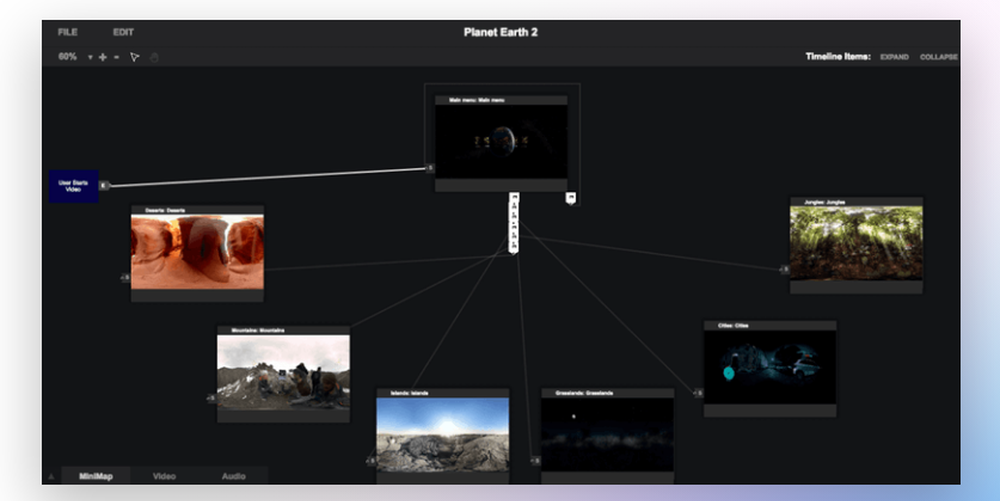Expand the bottom panel with the triangle arrow
Viewport: 1000px width, 501px height.
[52, 477]
